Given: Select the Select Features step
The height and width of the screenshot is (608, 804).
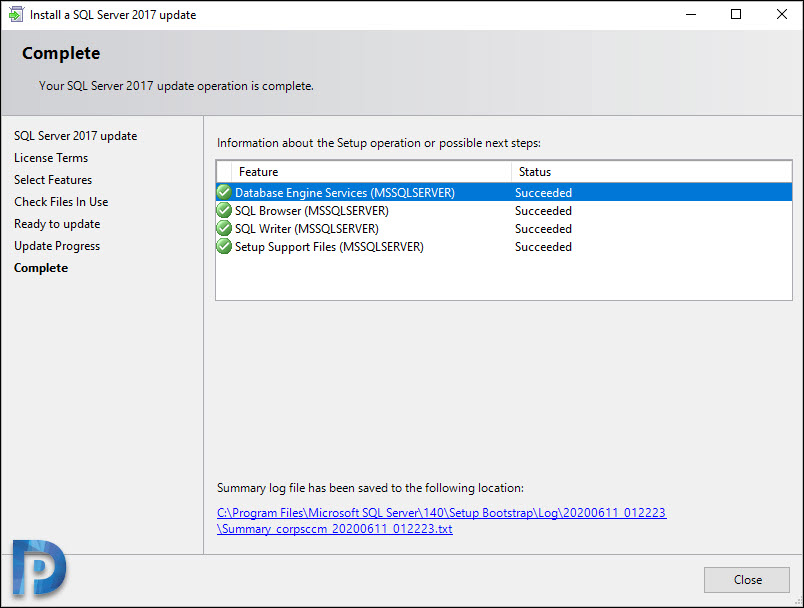Looking at the screenshot, I should click(53, 180).
